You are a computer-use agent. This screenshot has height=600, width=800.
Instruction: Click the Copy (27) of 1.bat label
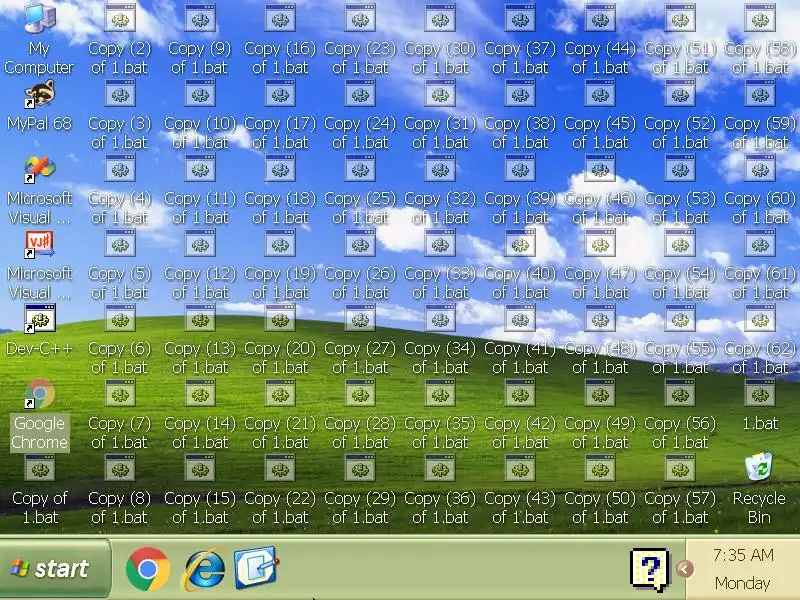[x=360, y=358]
